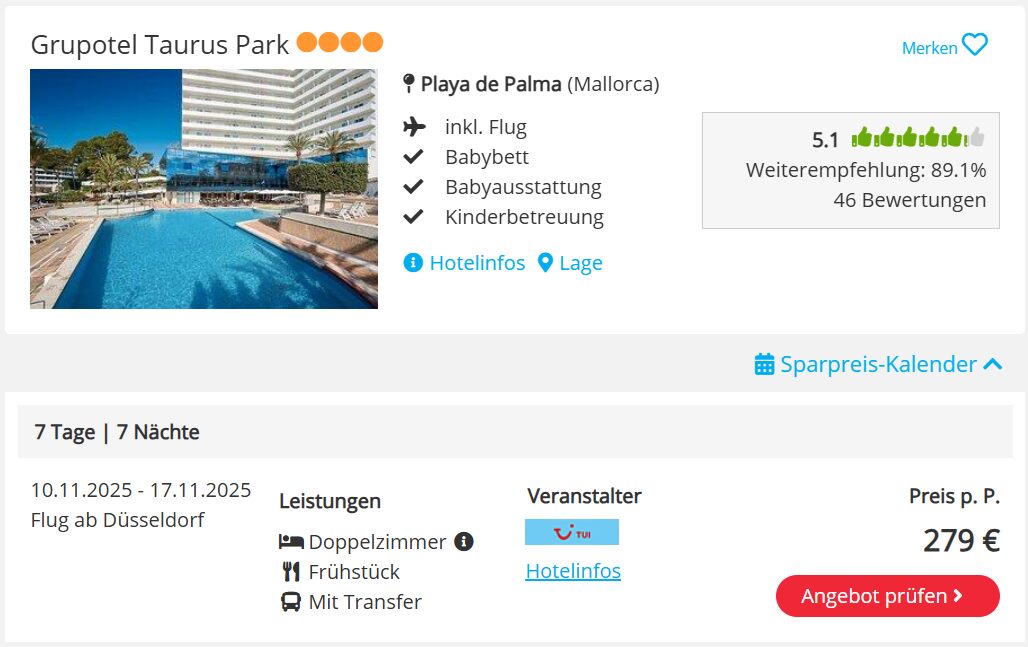Click the heart icon next to Merken
Screen dimensions: 1028x647
click(974, 45)
